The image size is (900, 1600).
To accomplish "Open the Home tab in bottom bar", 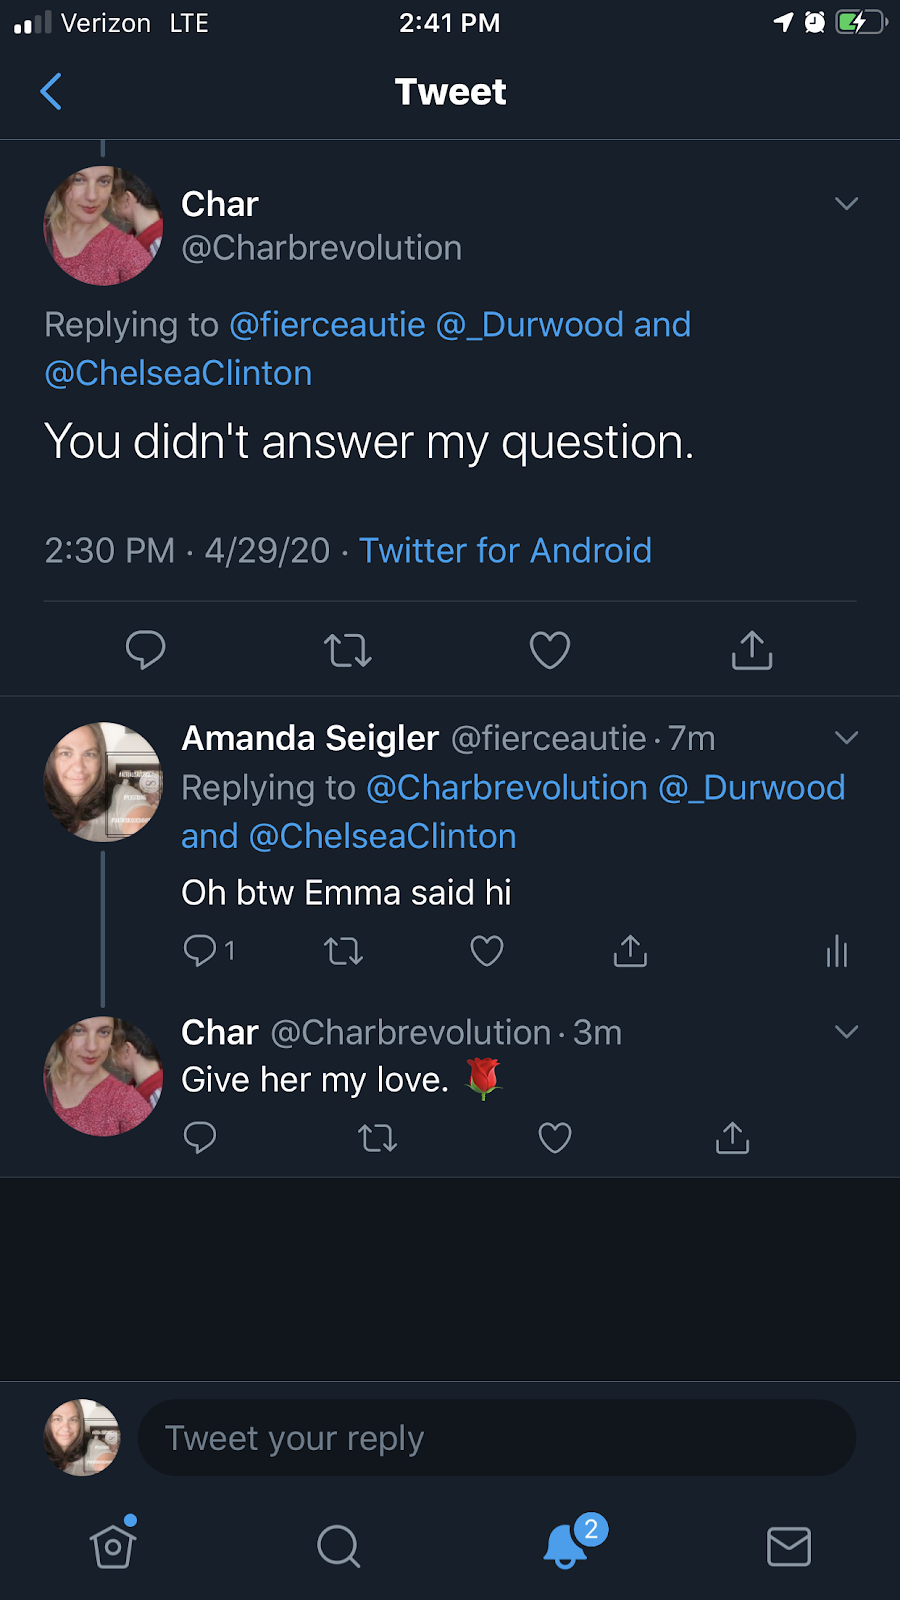I will point(113,1546).
